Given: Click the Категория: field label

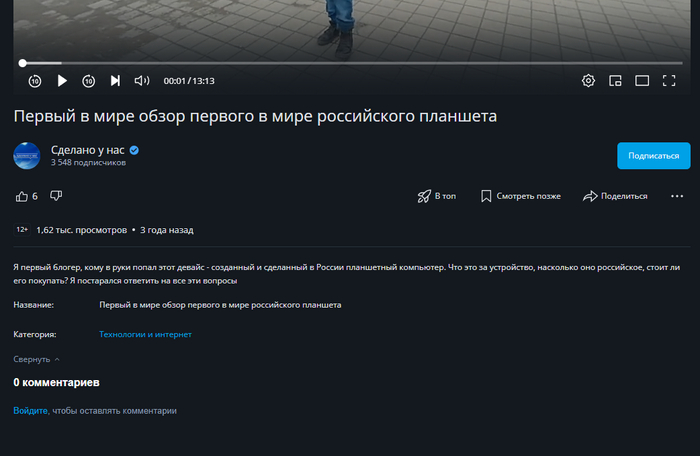Looking at the screenshot, I should 35,334.
